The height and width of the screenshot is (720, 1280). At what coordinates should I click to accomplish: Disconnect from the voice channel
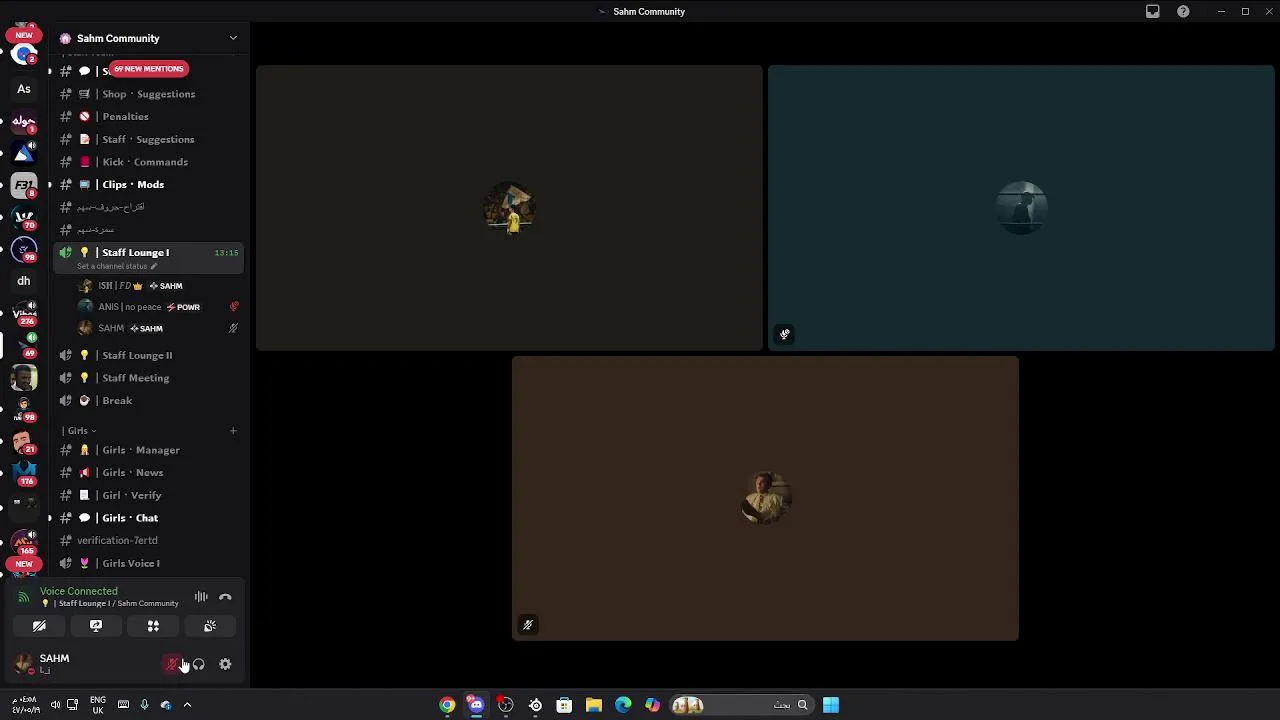225,597
